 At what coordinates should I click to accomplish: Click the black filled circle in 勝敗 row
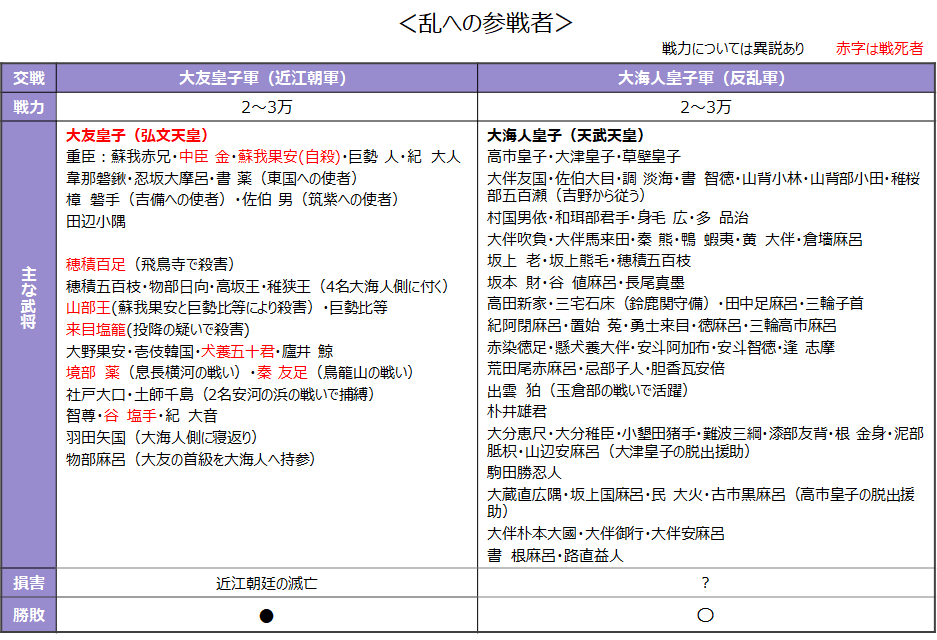coord(267,615)
